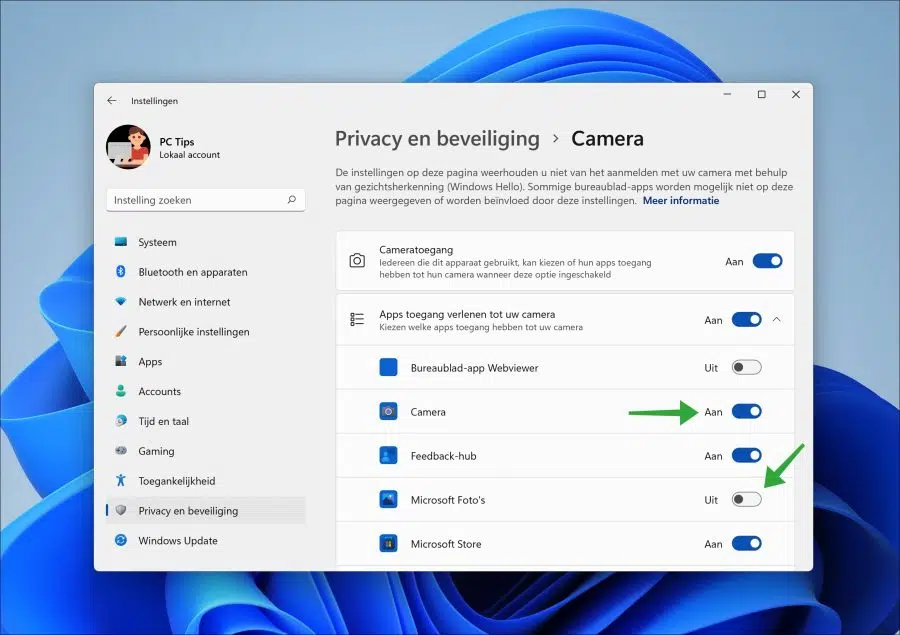Disable Microsoft Store camera access
This screenshot has height=635, width=900.
pos(747,544)
